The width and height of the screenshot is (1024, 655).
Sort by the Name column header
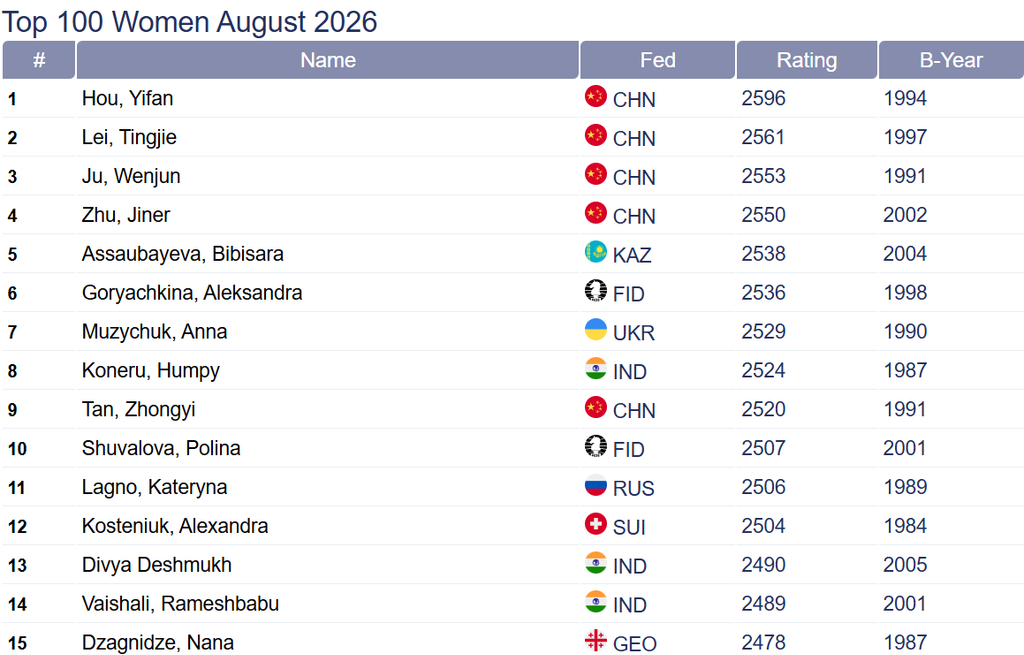[x=328, y=60]
